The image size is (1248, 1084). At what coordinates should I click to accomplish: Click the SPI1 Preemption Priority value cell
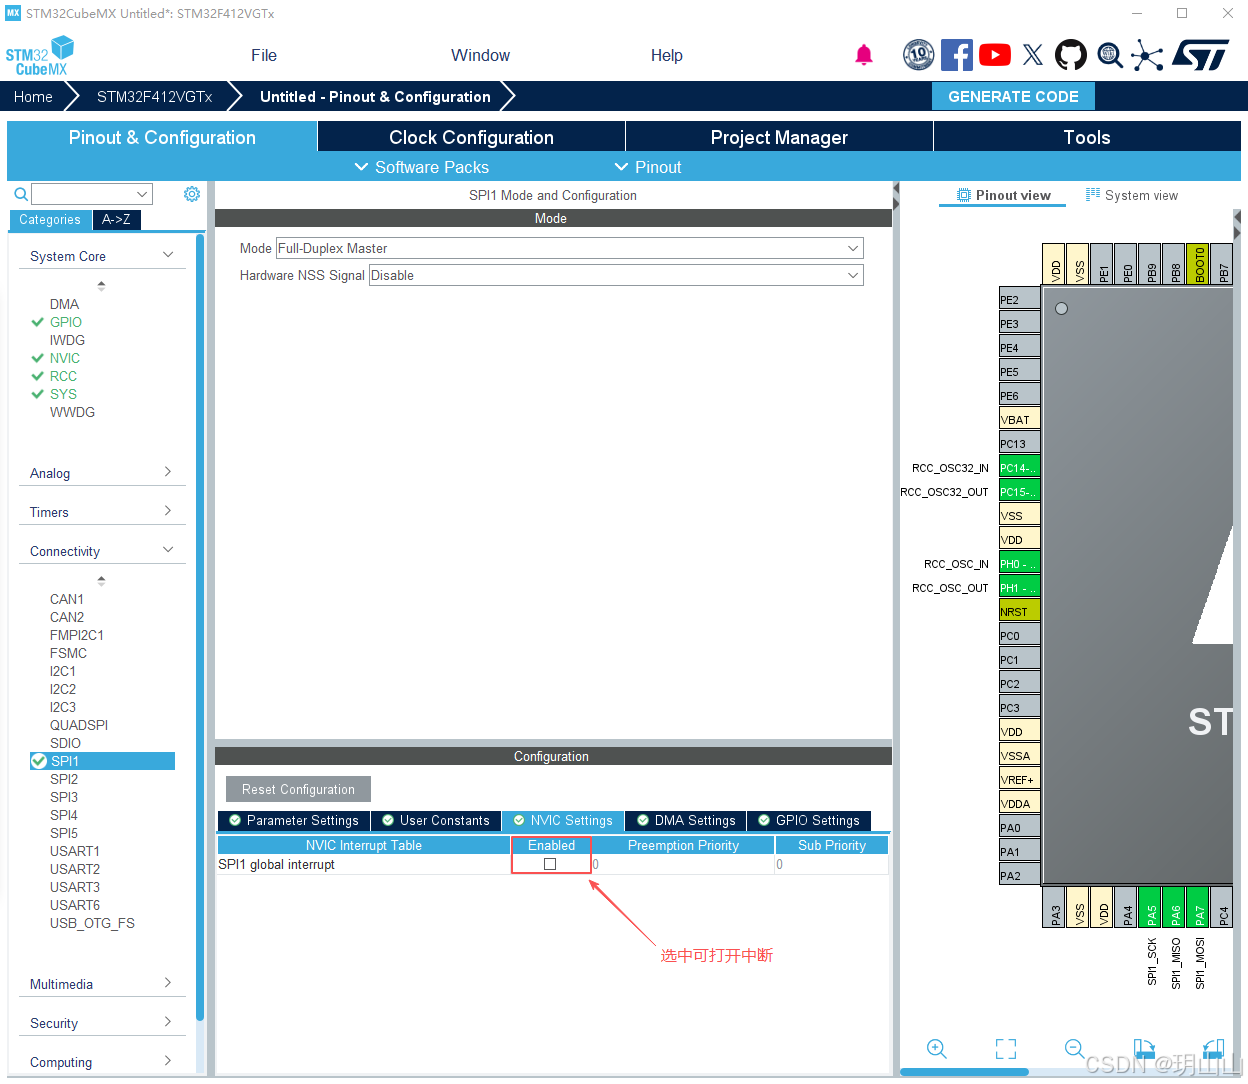(x=682, y=864)
